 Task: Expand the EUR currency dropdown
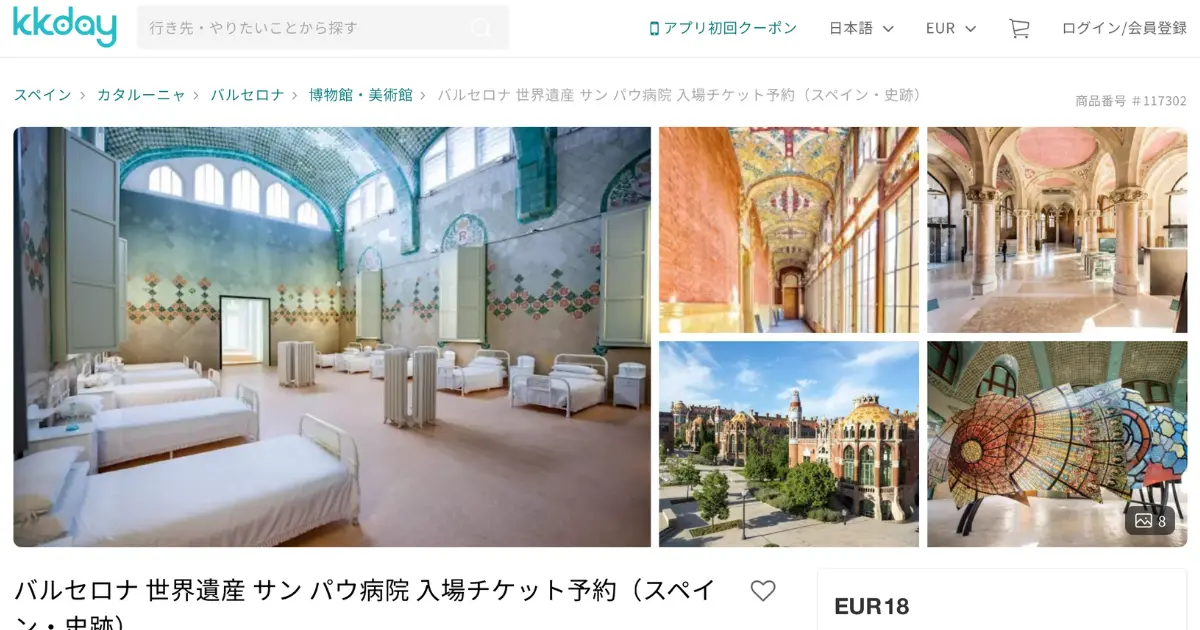951,28
